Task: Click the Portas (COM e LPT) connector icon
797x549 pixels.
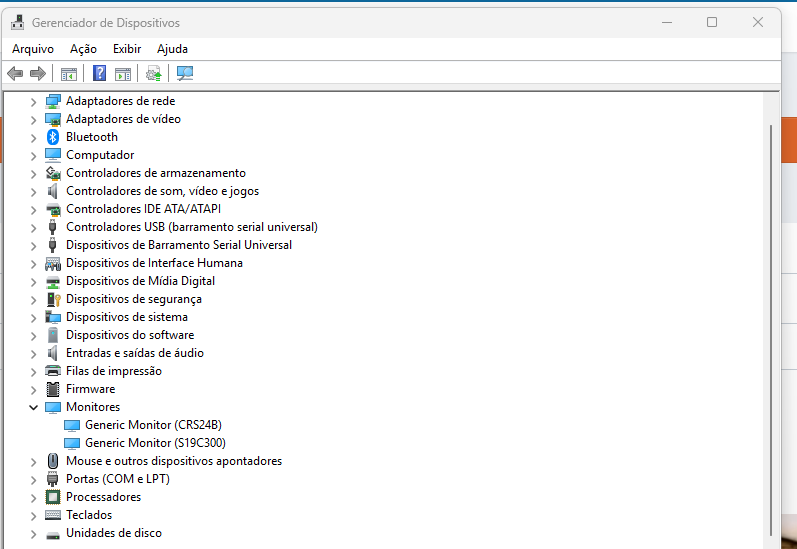Action: point(52,479)
